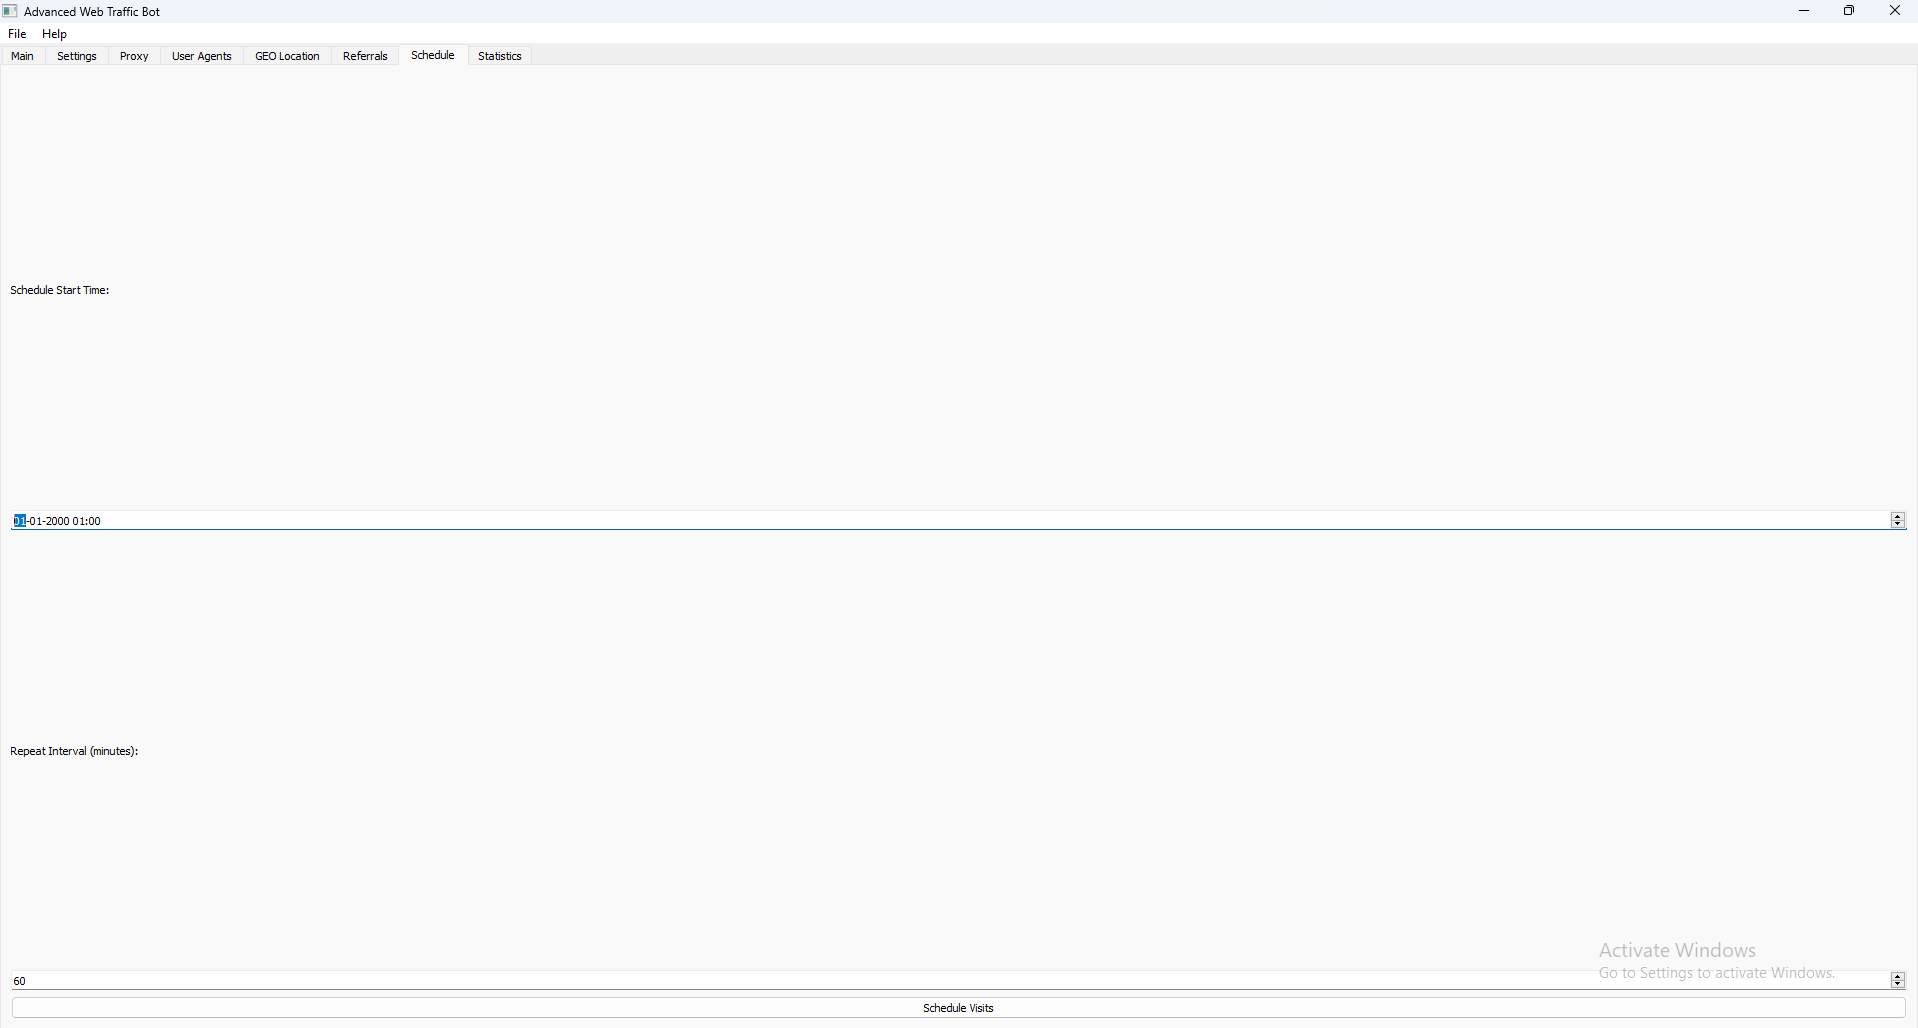Click the Advanced Web Traffic Bot app icon
The image size is (1918, 1028).
click(10, 11)
